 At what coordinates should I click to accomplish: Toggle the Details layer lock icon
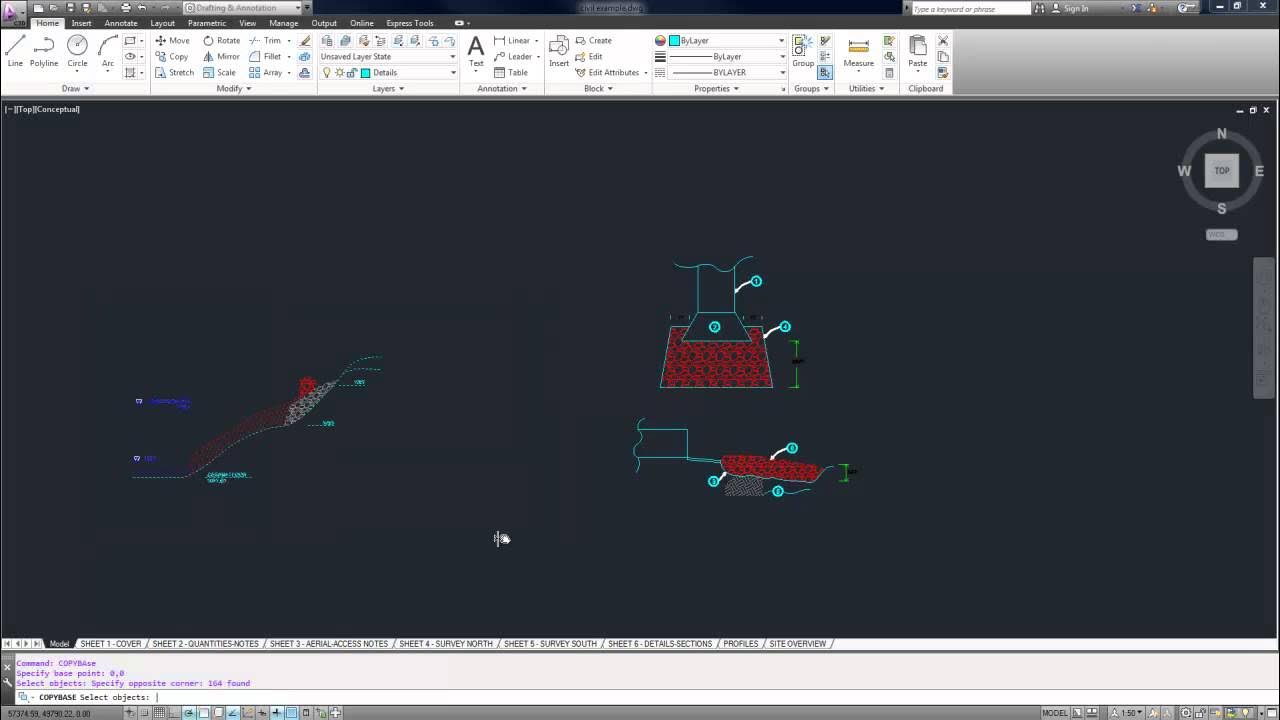coord(353,73)
